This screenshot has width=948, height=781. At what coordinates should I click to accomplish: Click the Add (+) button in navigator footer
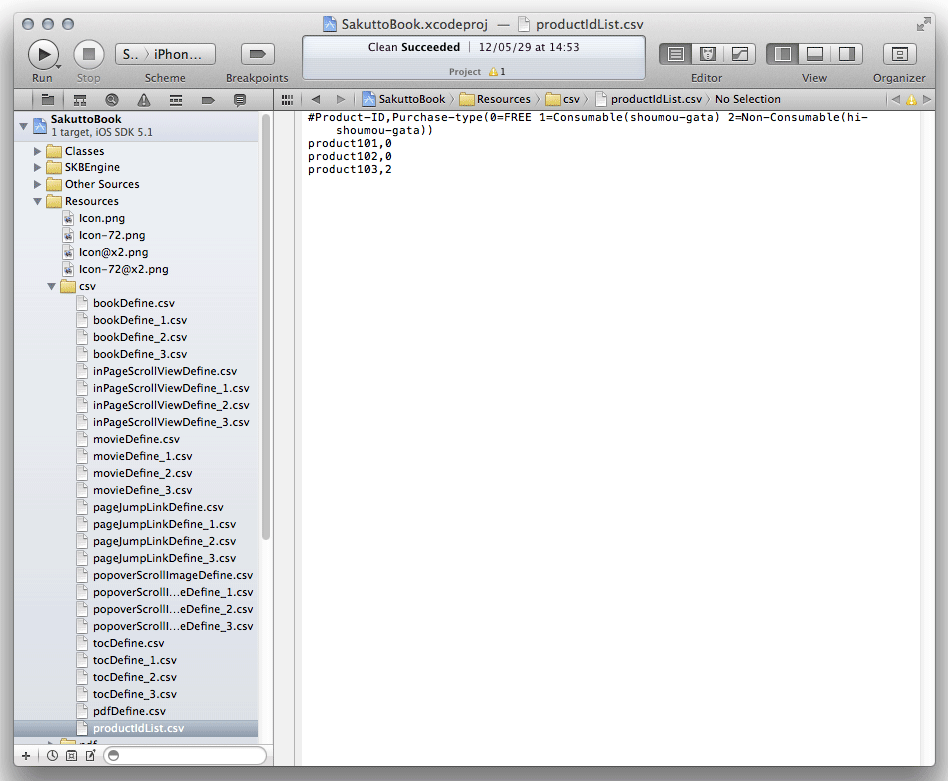26,756
